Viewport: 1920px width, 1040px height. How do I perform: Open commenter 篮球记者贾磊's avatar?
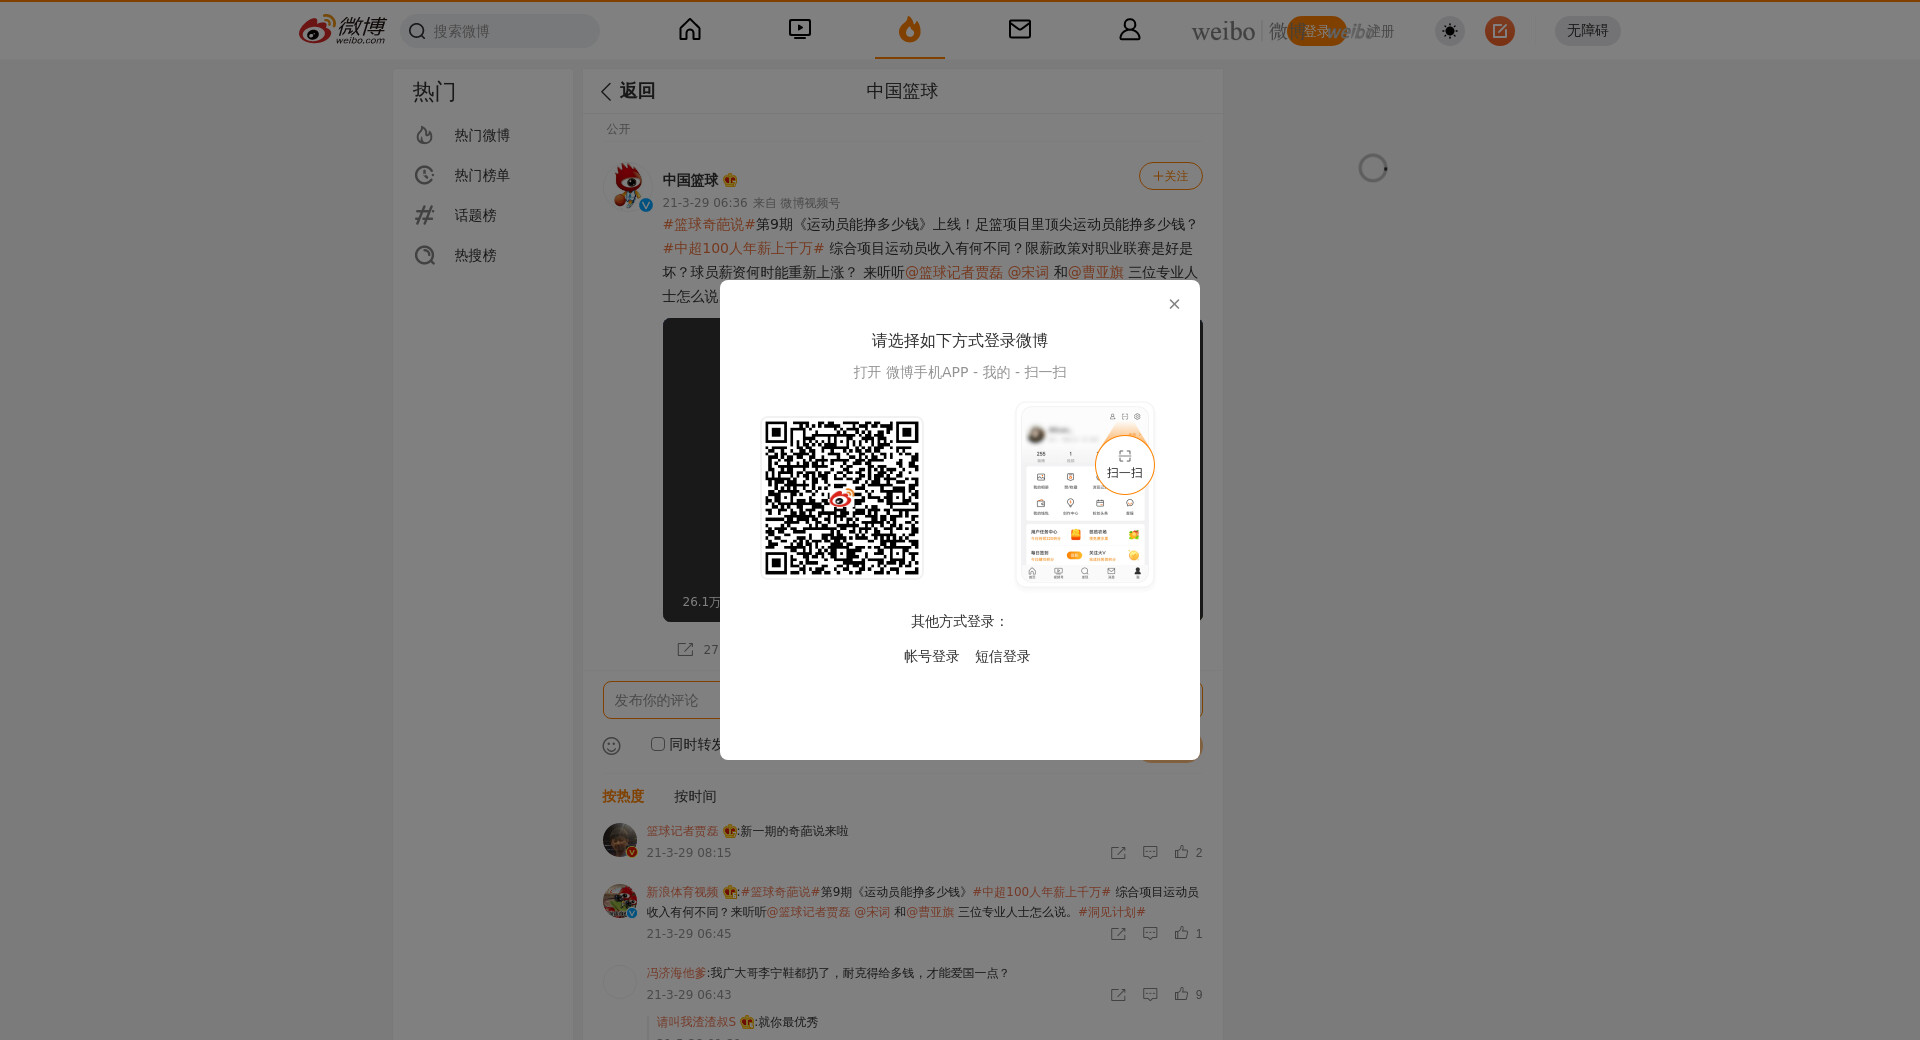(620, 840)
